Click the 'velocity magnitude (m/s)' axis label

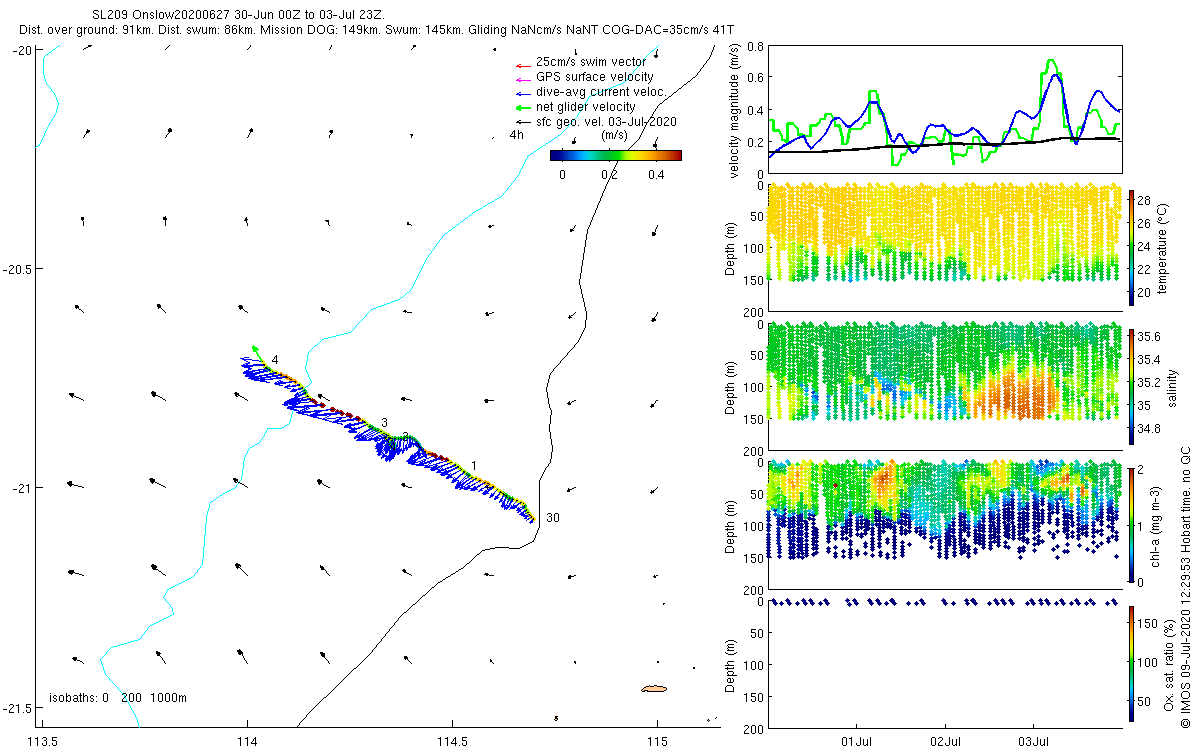coord(735,111)
